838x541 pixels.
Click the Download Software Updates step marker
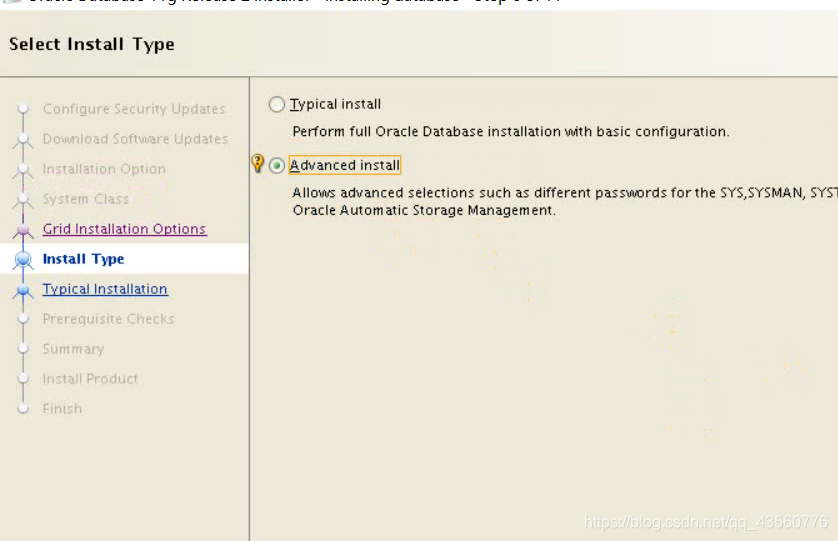pos(23,141)
